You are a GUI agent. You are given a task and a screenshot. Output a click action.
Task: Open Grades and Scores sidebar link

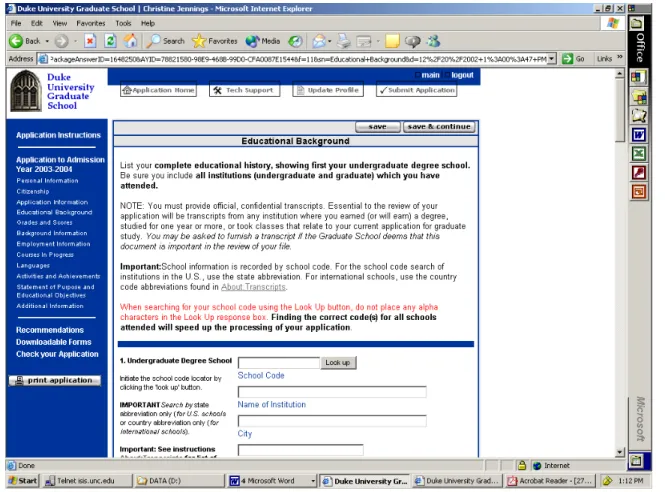[x=45, y=223]
